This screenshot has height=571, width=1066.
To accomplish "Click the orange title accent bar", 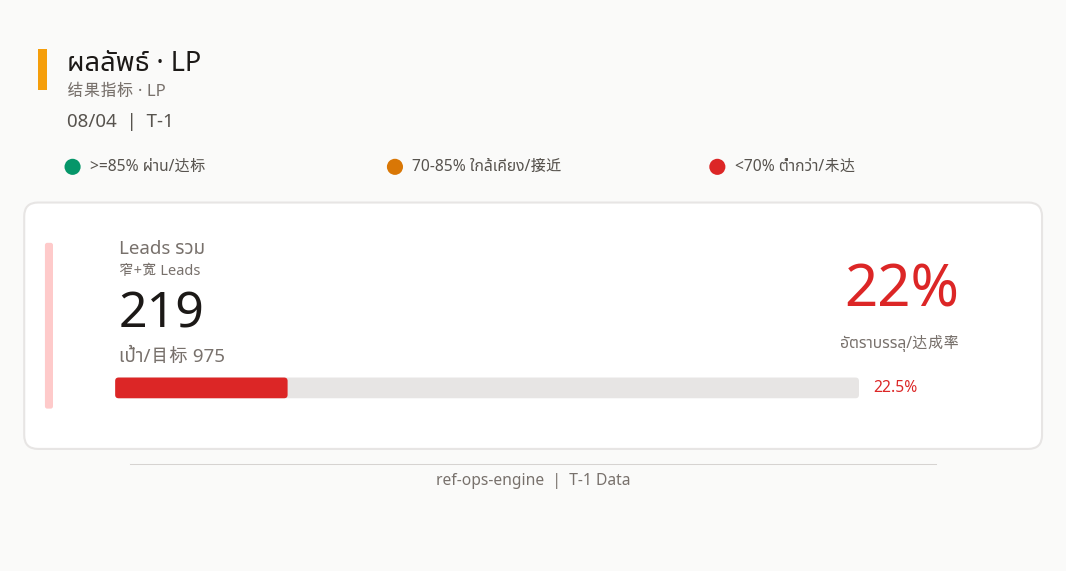I will tap(42, 69).
